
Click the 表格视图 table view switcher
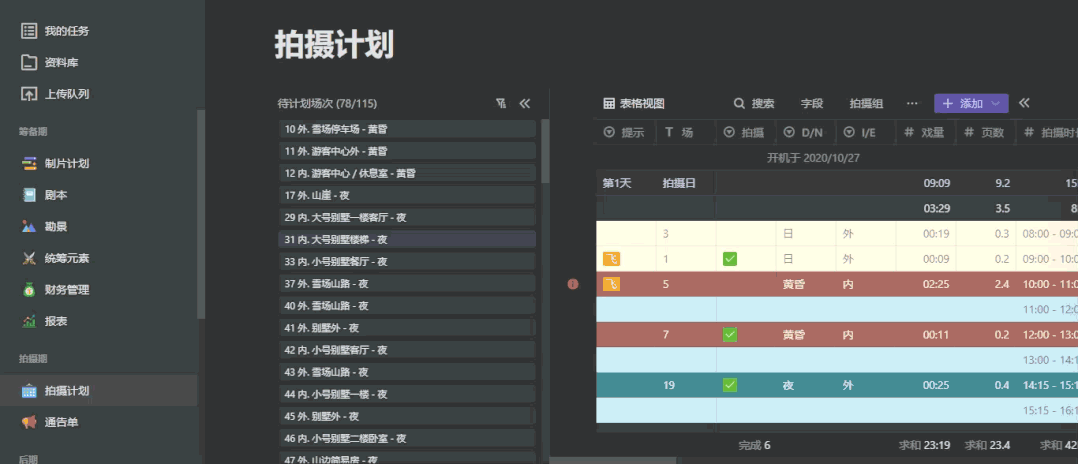point(634,104)
